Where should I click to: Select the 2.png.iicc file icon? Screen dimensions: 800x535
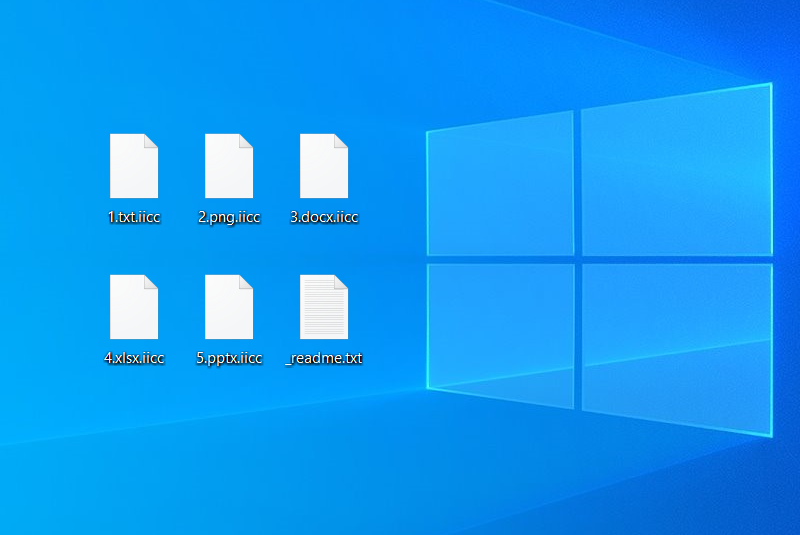click(x=229, y=165)
